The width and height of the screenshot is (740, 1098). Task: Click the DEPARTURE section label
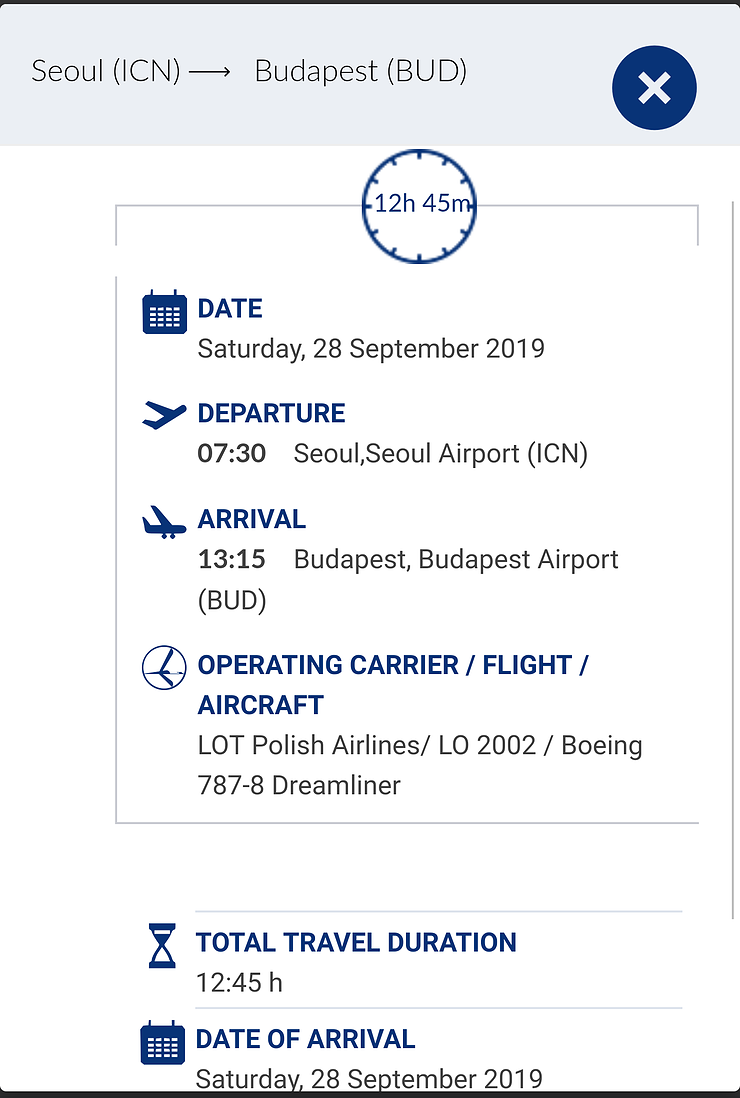tap(272, 413)
